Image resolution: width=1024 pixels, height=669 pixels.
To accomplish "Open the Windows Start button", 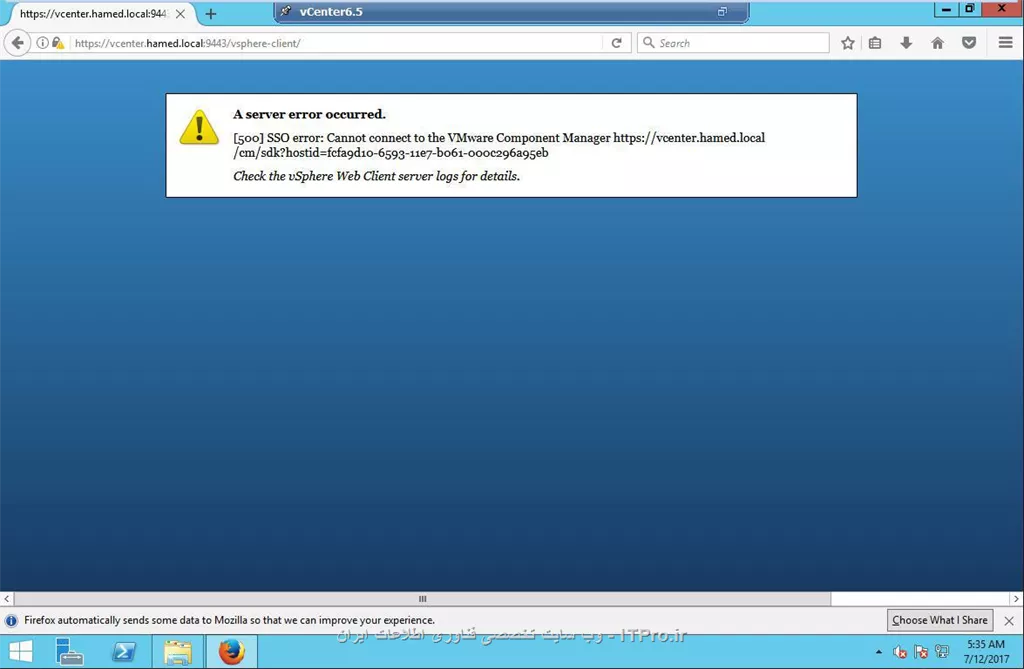I will [x=21, y=652].
